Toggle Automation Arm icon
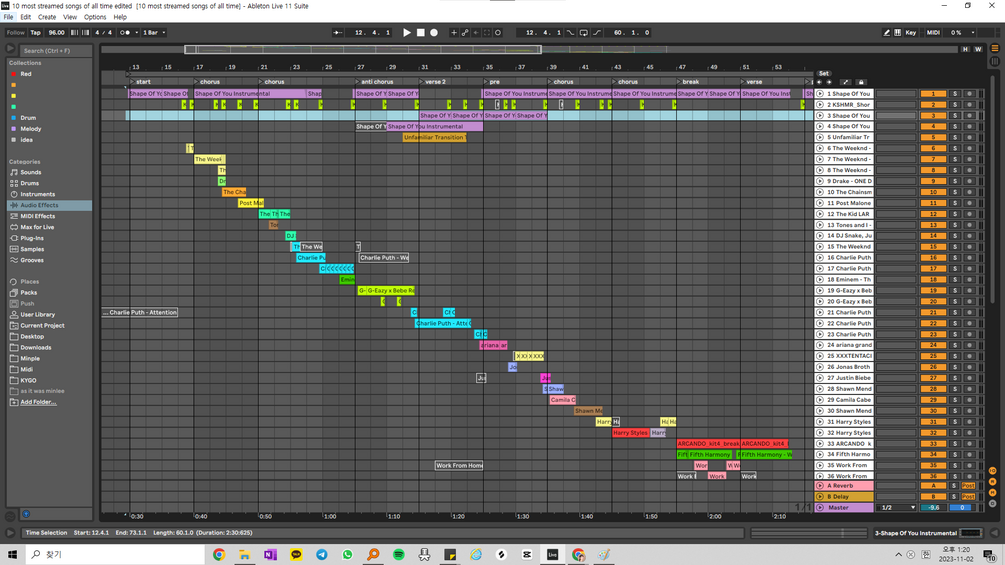The height and width of the screenshot is (565, 1005). tap(465, 32)
